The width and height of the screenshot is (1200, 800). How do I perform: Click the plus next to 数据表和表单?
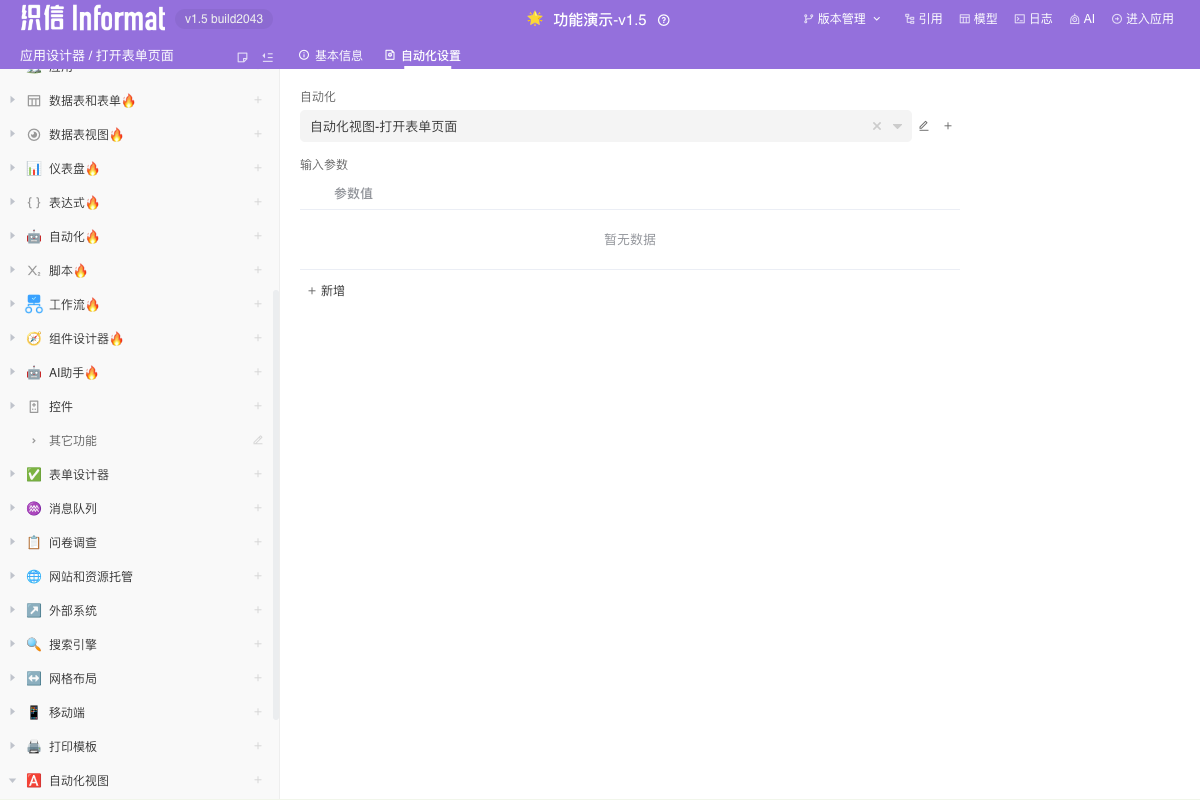(258, 100)
